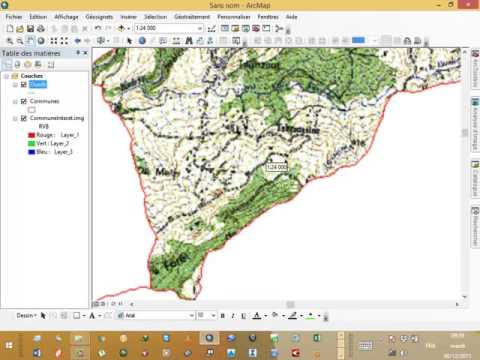The image size is (480, 360).
Task: Open the Windows Start button
Action: (x=9, y=345)
